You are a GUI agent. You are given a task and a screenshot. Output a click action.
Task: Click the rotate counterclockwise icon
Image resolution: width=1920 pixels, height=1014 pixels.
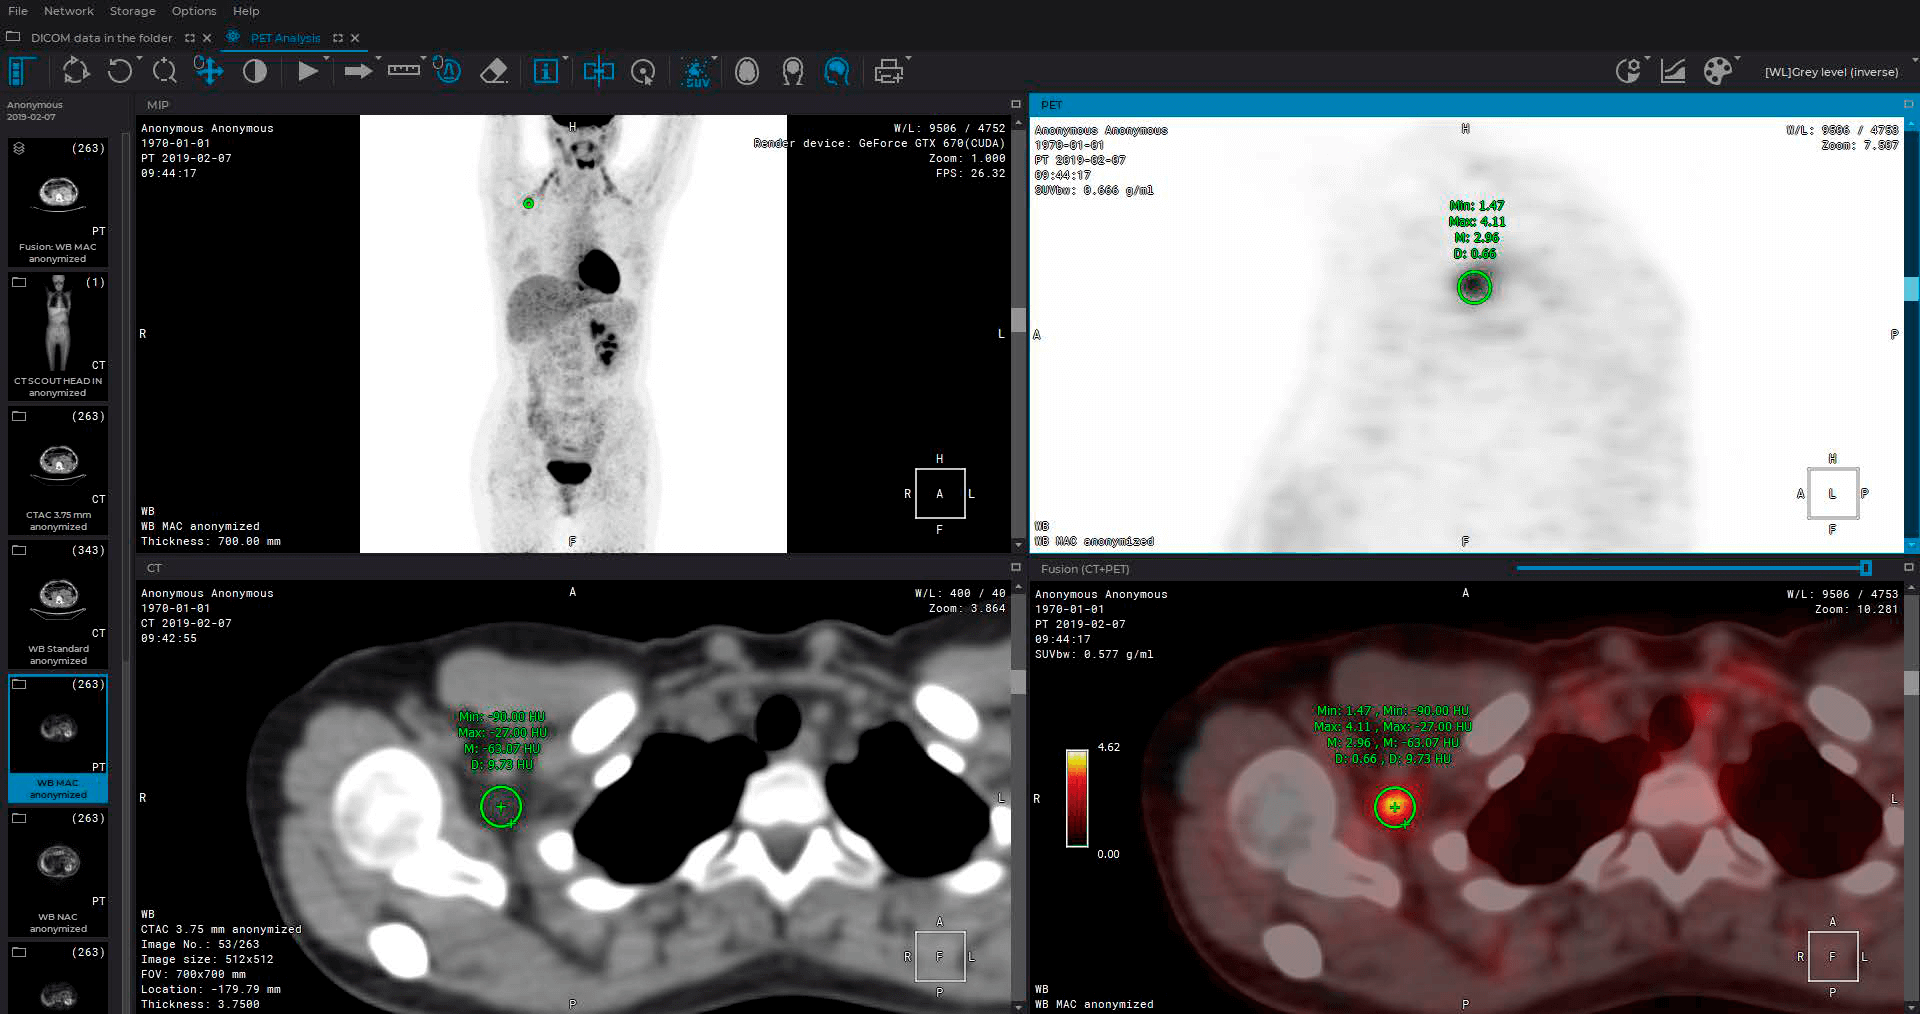coord(119,71)
